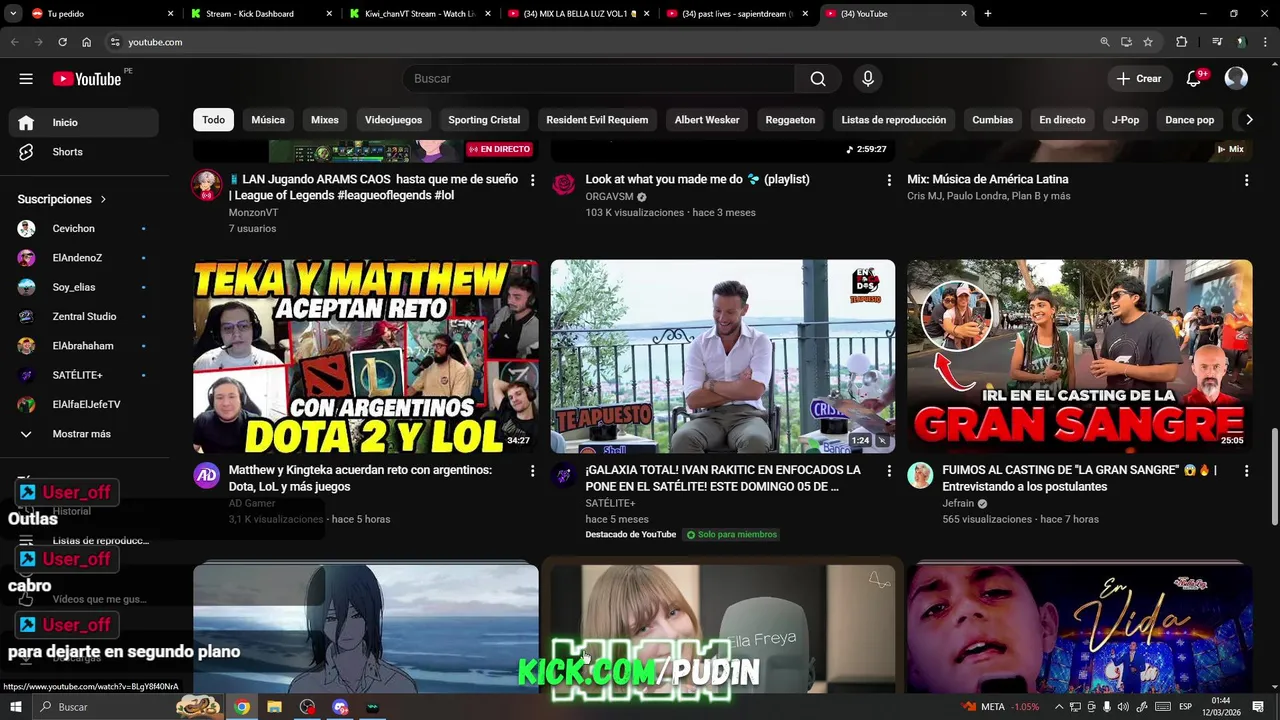The image size is (1280, 720).
Task: Click the Jefrain channel avatar
Action: pos(920,475)
